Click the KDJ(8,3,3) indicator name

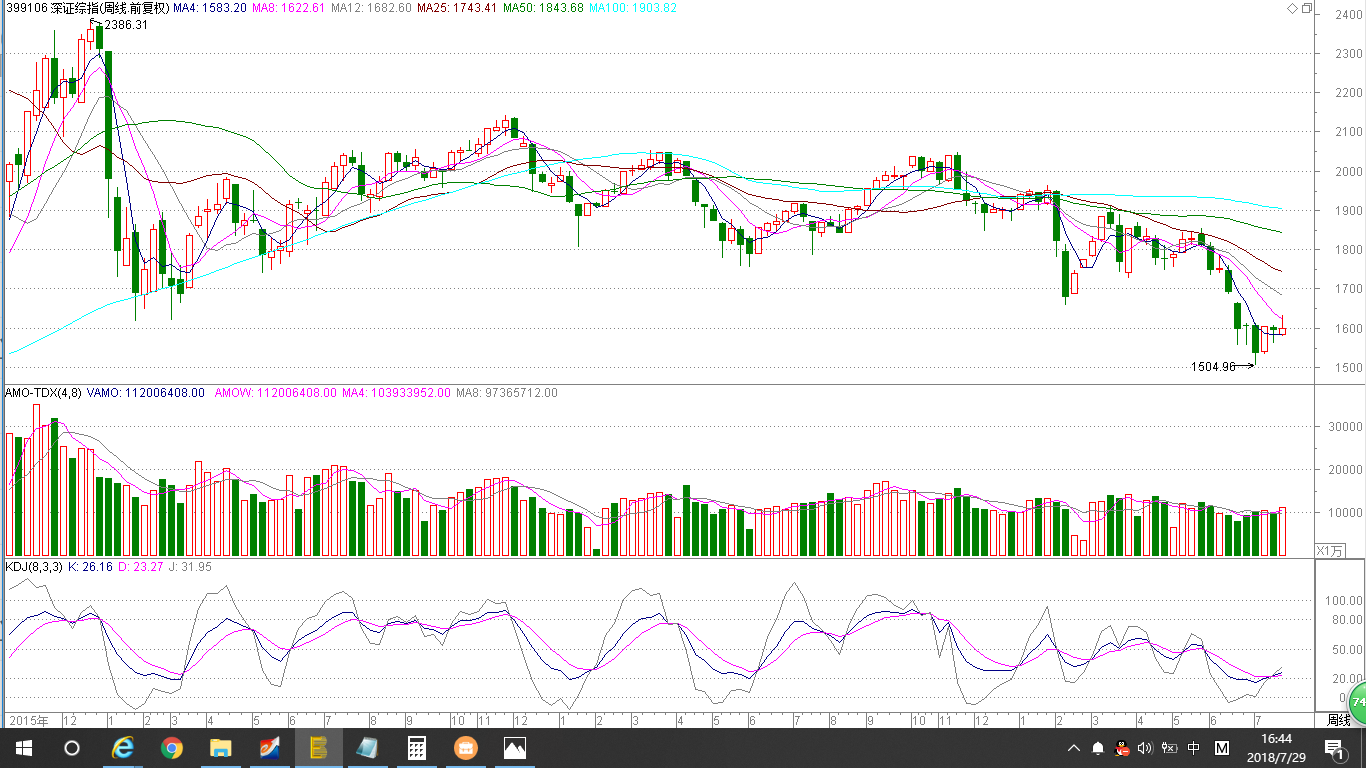[34, 566]
